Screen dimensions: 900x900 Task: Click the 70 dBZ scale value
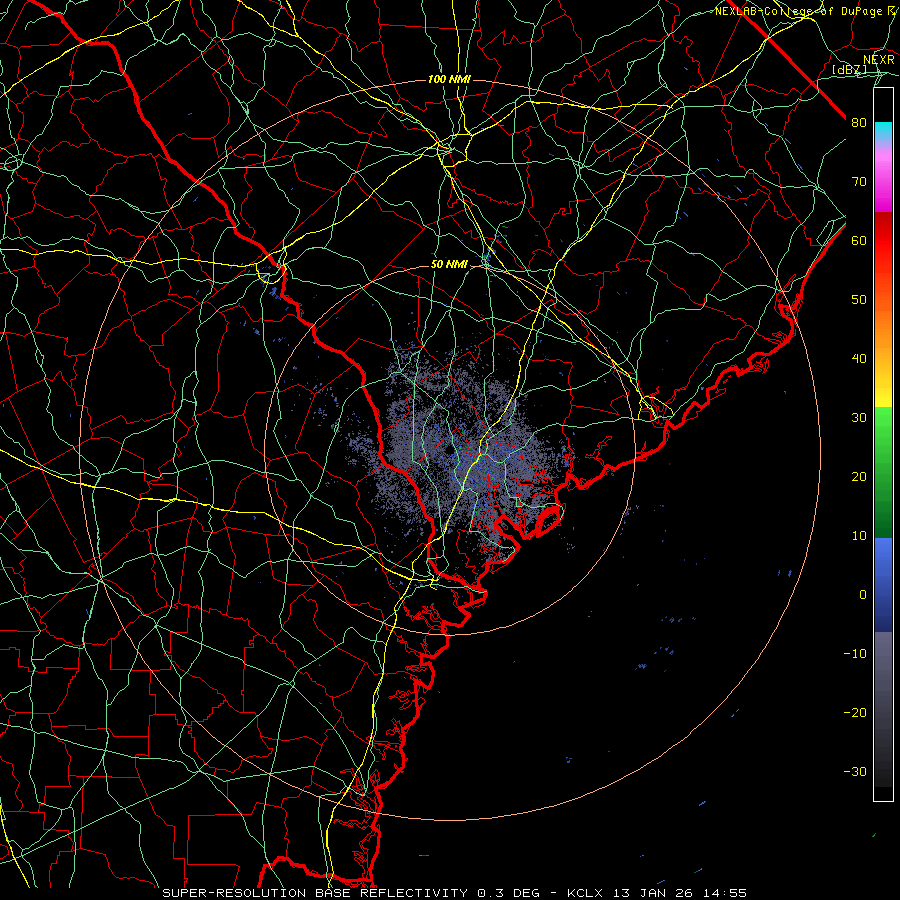point(859,182)
